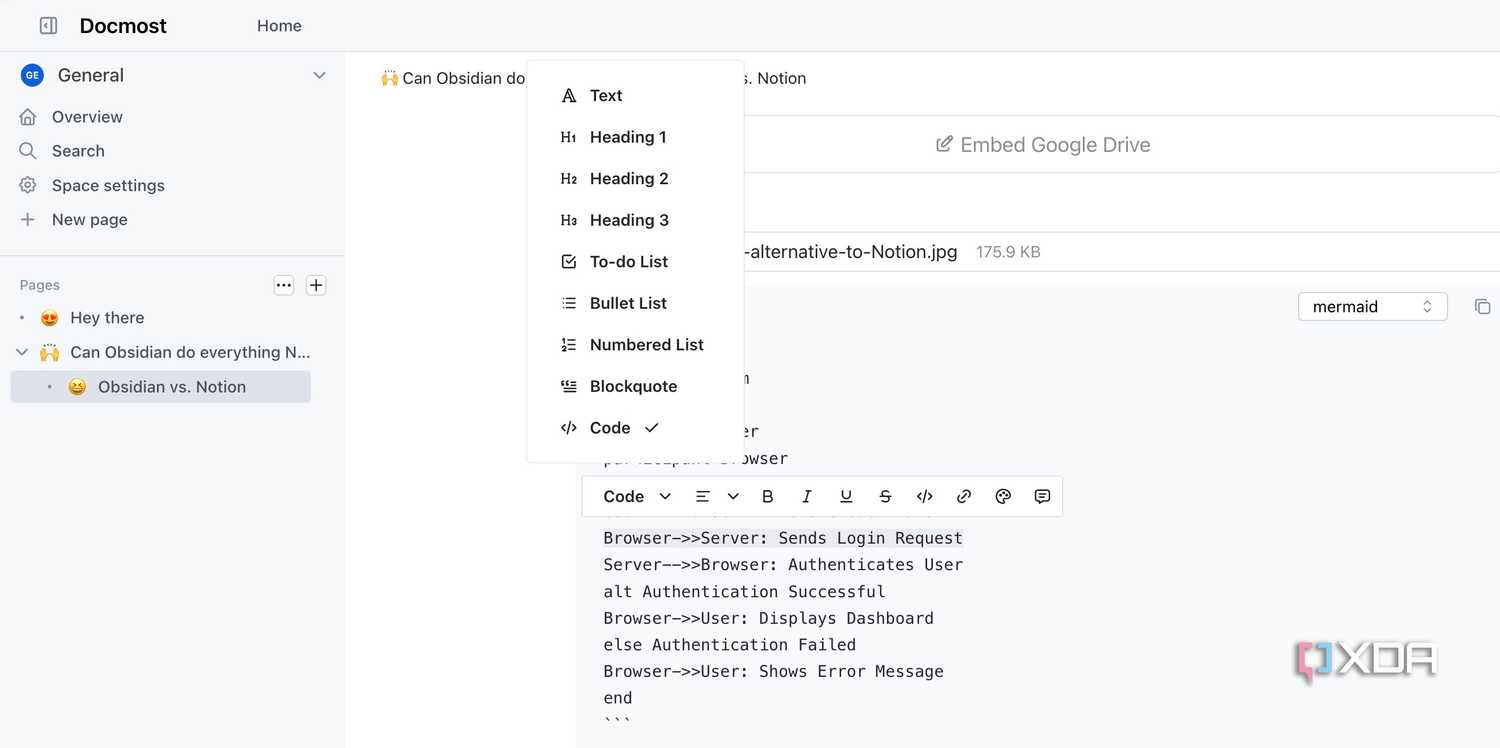This screenshot has width=1500, height=748.
Task: Click the Docmost logo title
Action: (x=123, y=26)
